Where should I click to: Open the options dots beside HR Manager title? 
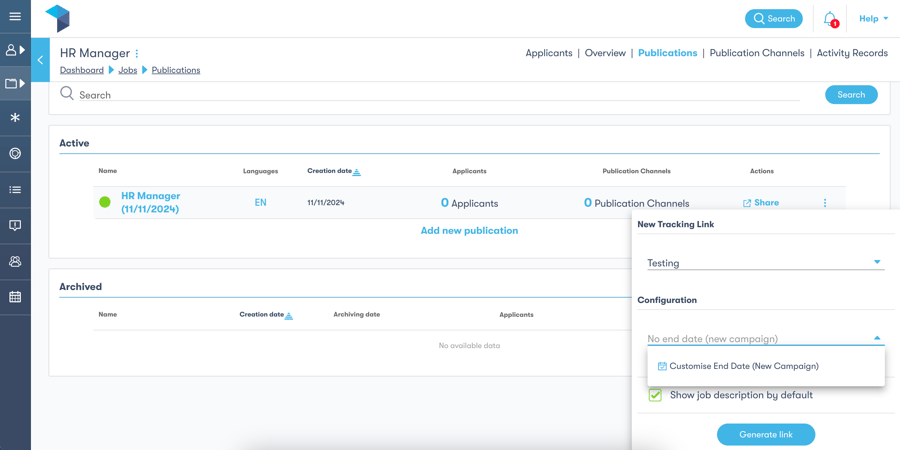click(x=137, y=53)
